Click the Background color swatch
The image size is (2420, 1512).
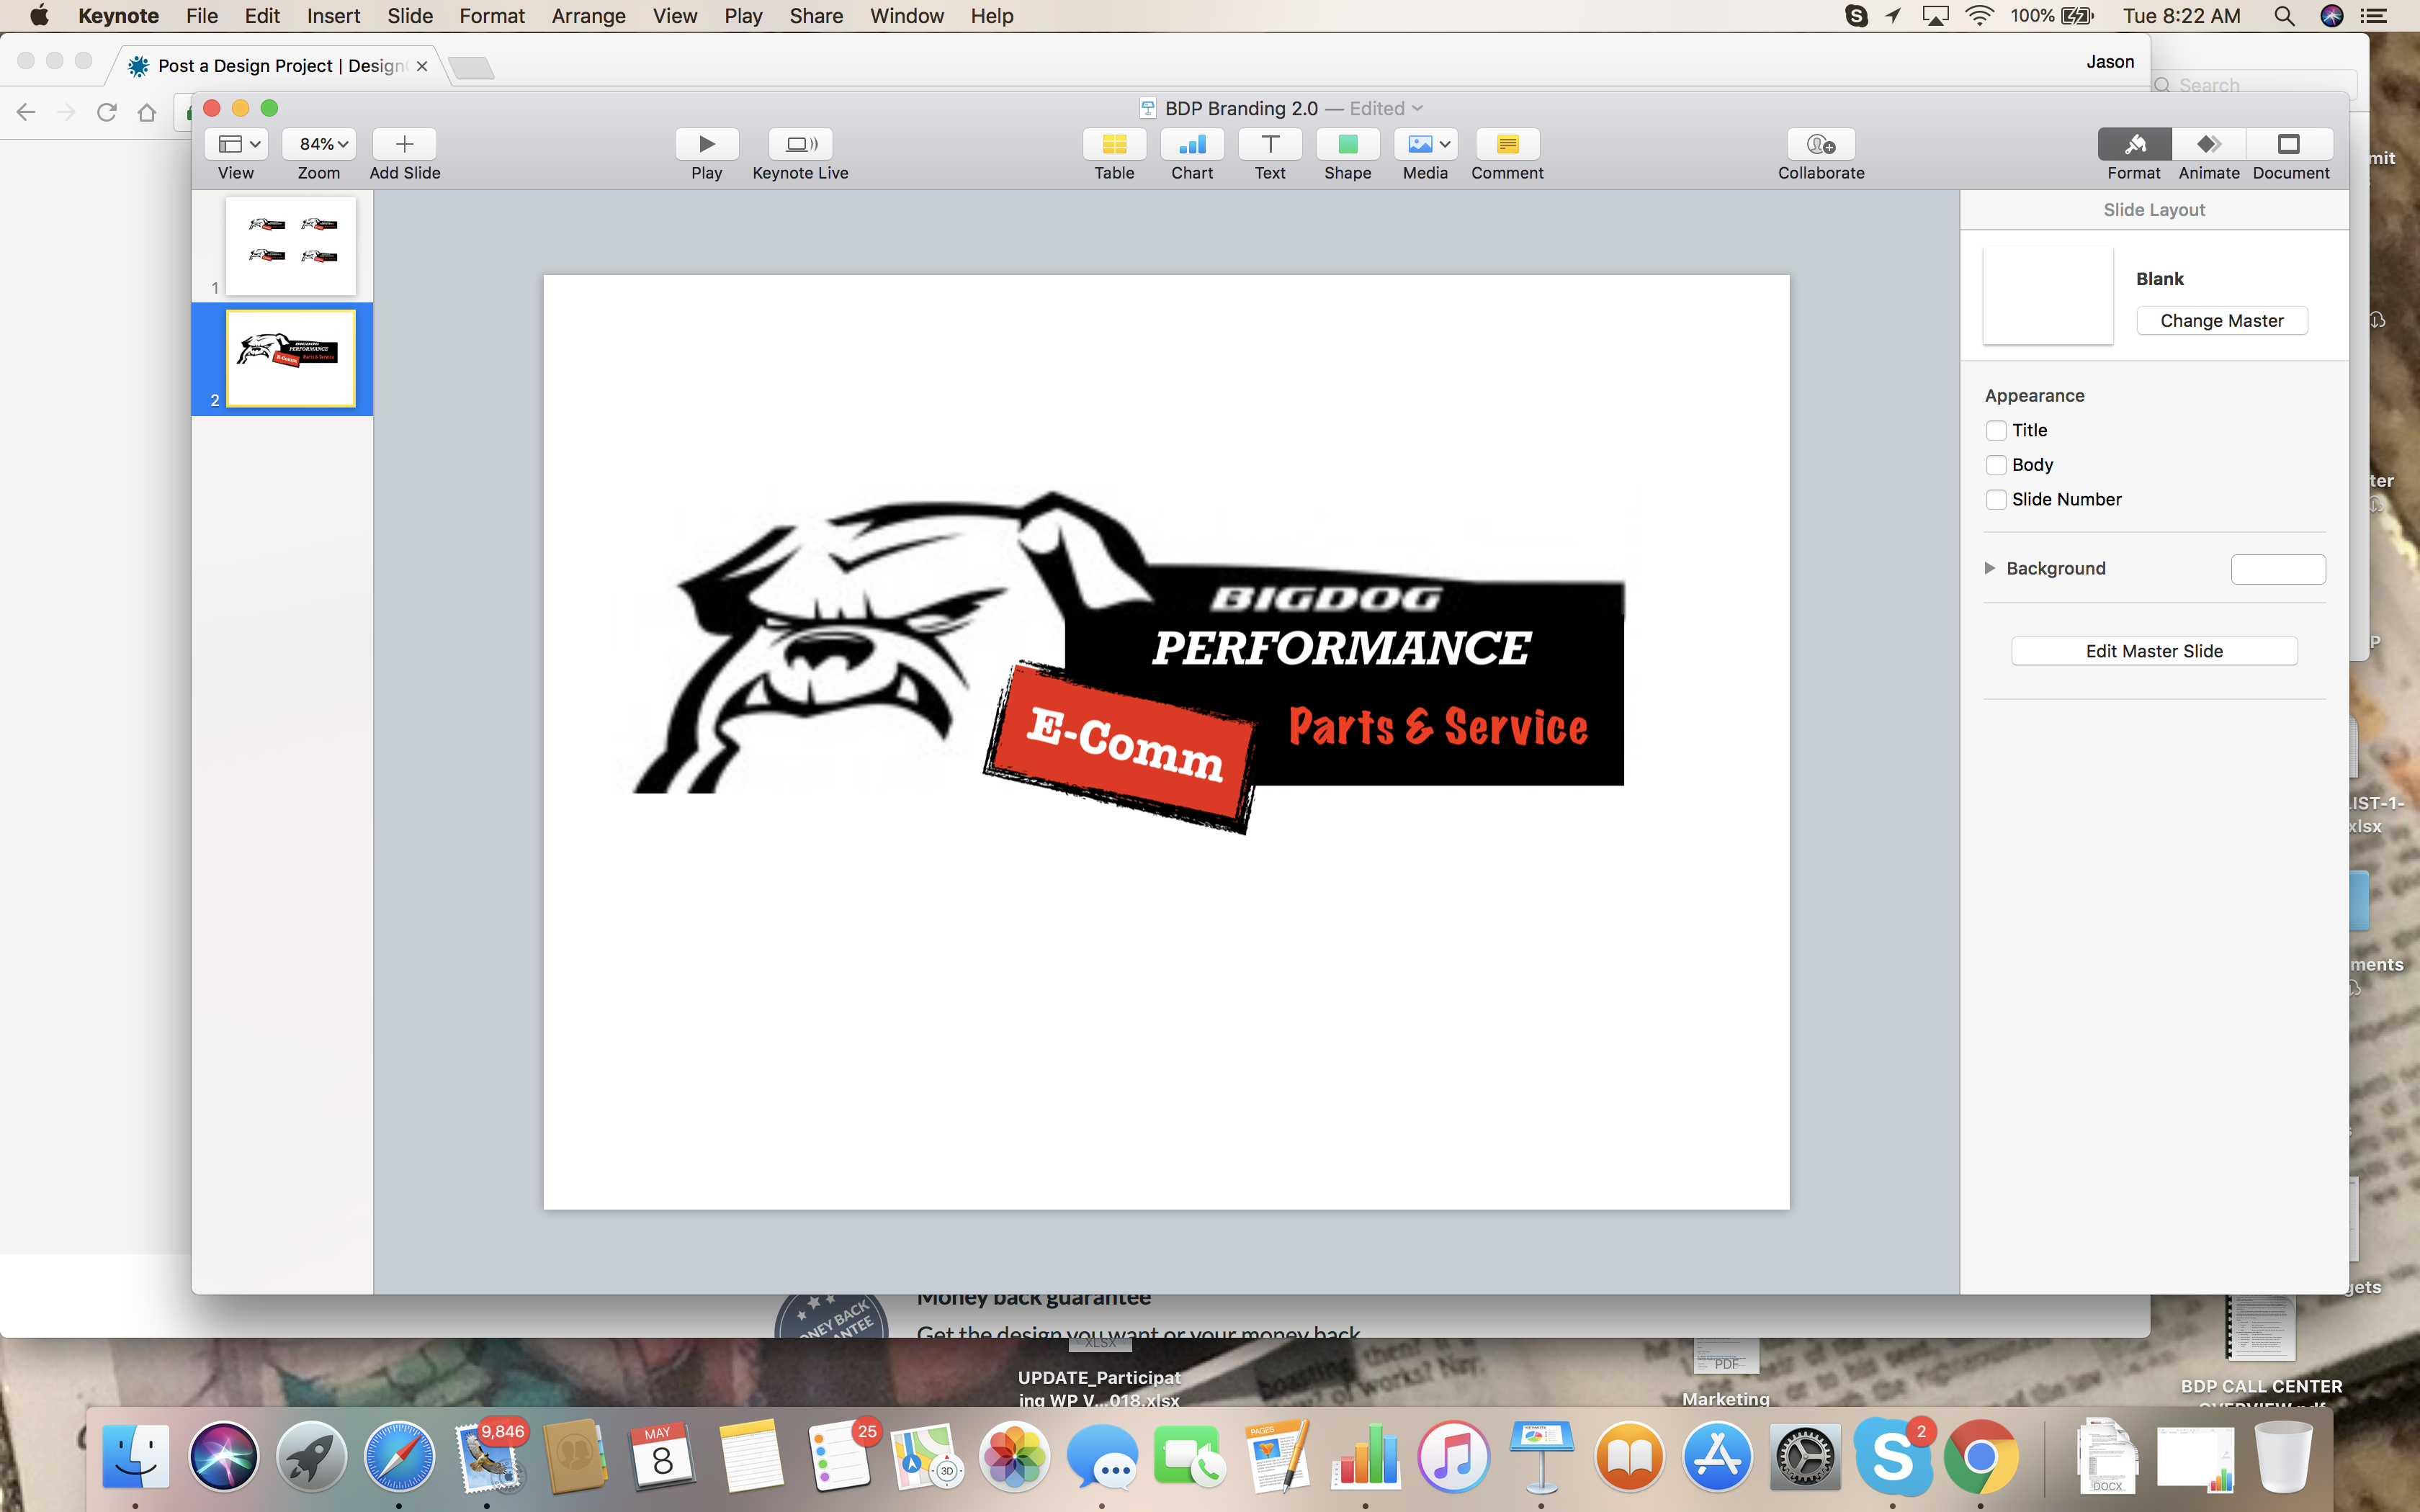pyautogui.click(x=2277, y=569)
